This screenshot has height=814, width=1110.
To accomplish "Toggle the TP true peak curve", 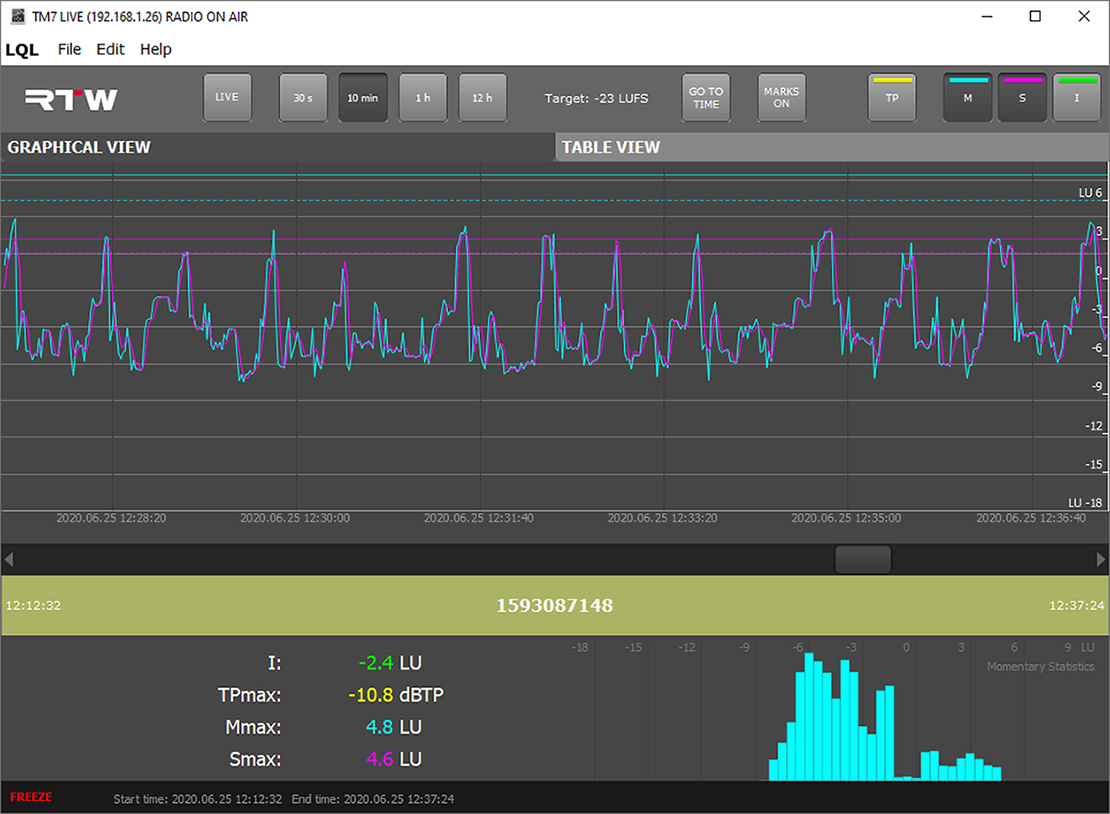I will [x=892, y=98].
